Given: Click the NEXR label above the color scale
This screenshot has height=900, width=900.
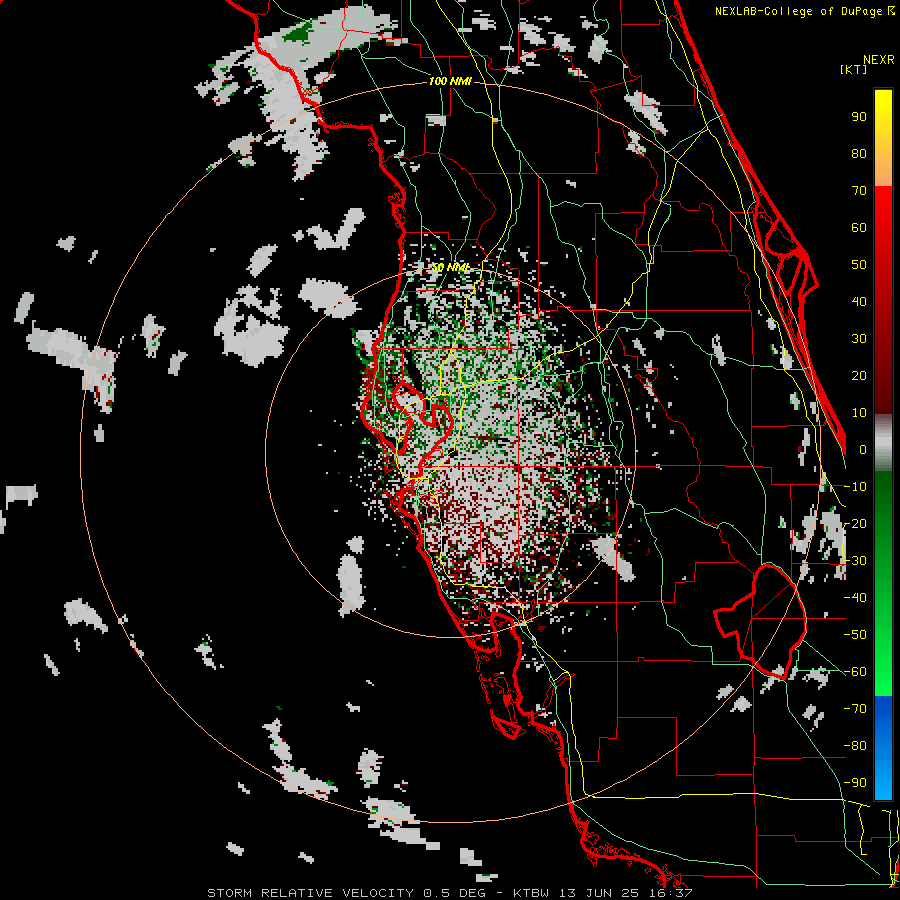Looking at the screenshot, I should coord(879,59).
